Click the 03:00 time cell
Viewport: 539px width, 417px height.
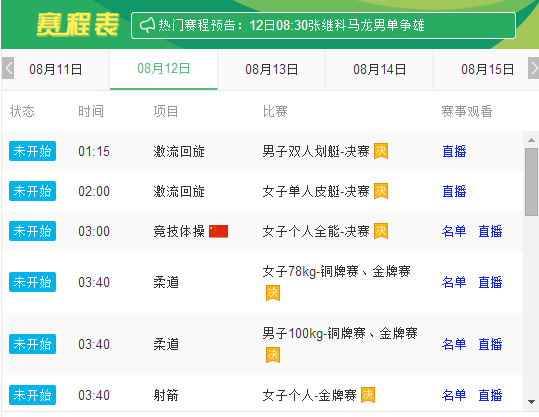[x=94, y=231]
